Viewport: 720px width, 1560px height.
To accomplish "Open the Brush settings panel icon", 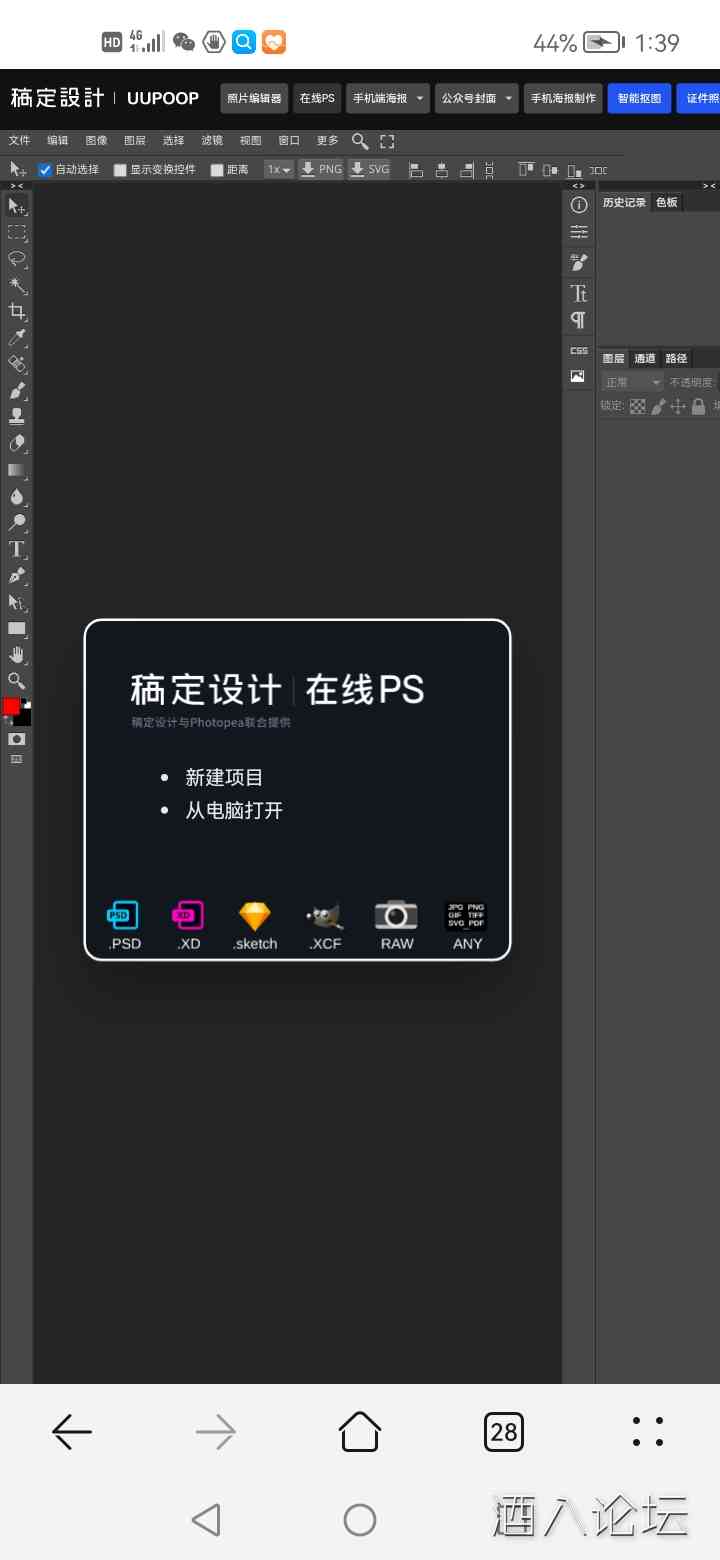I will click(x=578, y=262).
